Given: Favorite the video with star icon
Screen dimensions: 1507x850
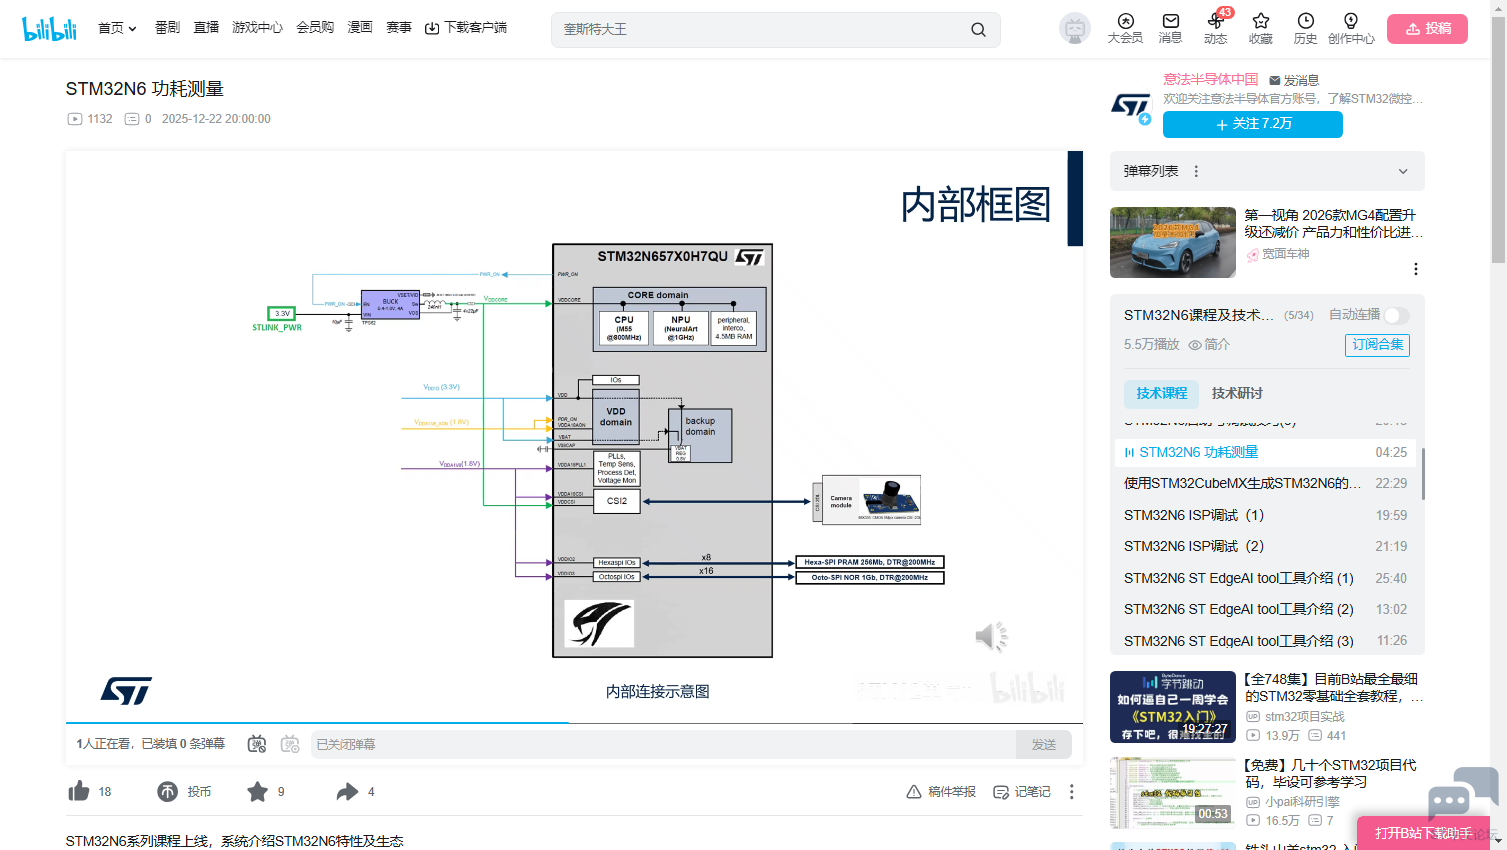Looking at the screenshot, I should pyautogui.click(x=257, y=792).
